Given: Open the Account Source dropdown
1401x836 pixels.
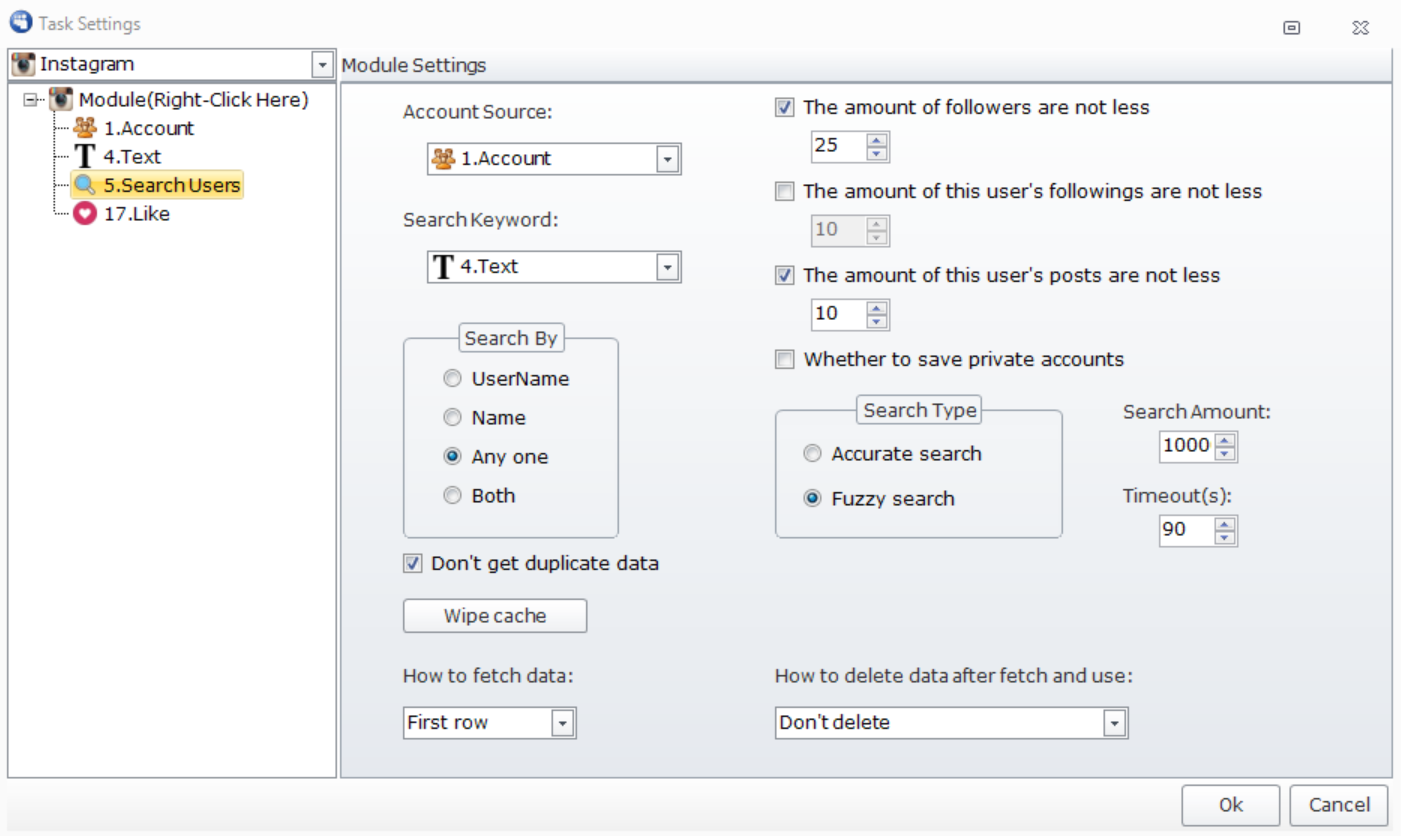Looking at the screenshot, I should click(x=668, y=159).
